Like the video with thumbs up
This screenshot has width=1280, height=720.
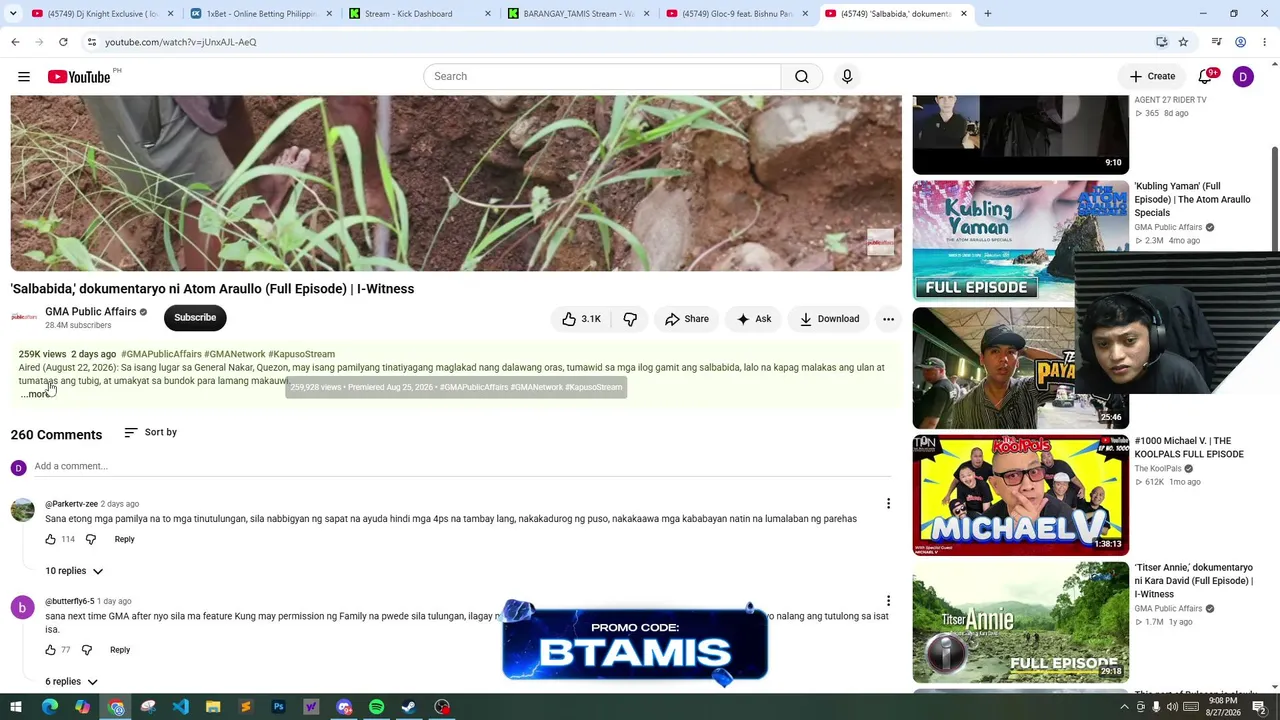pos(581,319)
